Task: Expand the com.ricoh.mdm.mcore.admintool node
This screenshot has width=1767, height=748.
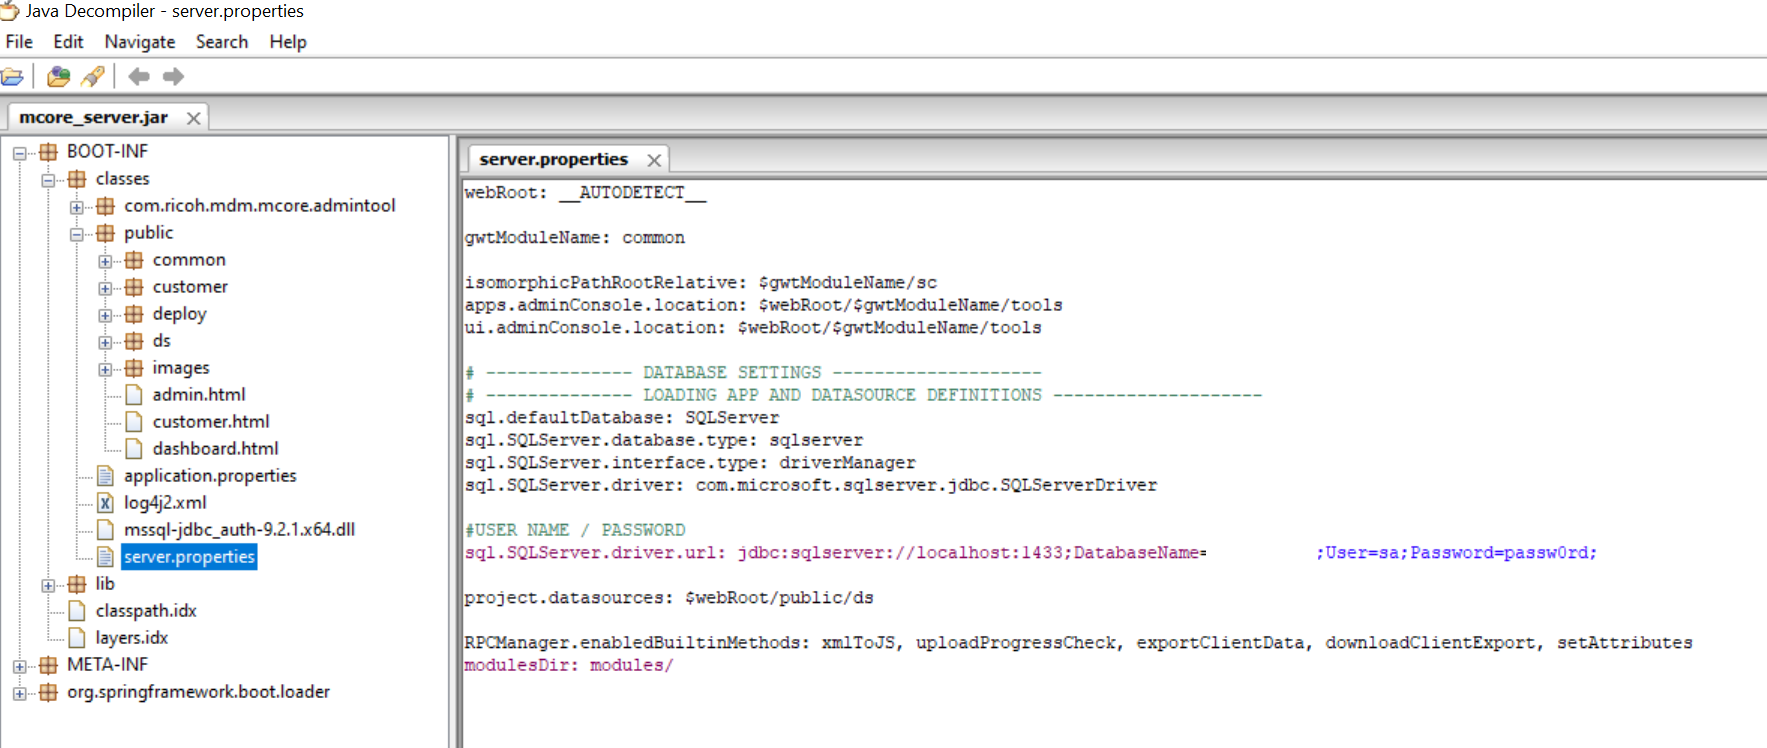Action: [76, 207]
